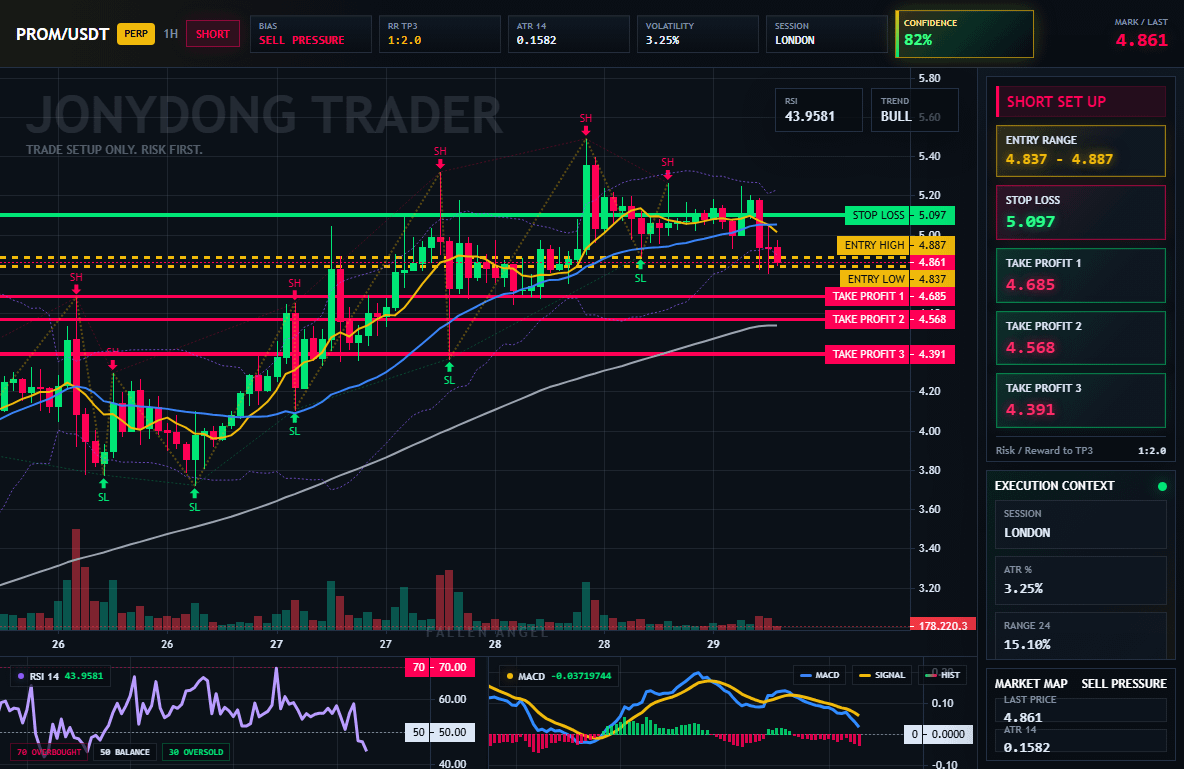
Task: Click the red 70 level tag on RSI panel
Action: (x=441, y=667)
